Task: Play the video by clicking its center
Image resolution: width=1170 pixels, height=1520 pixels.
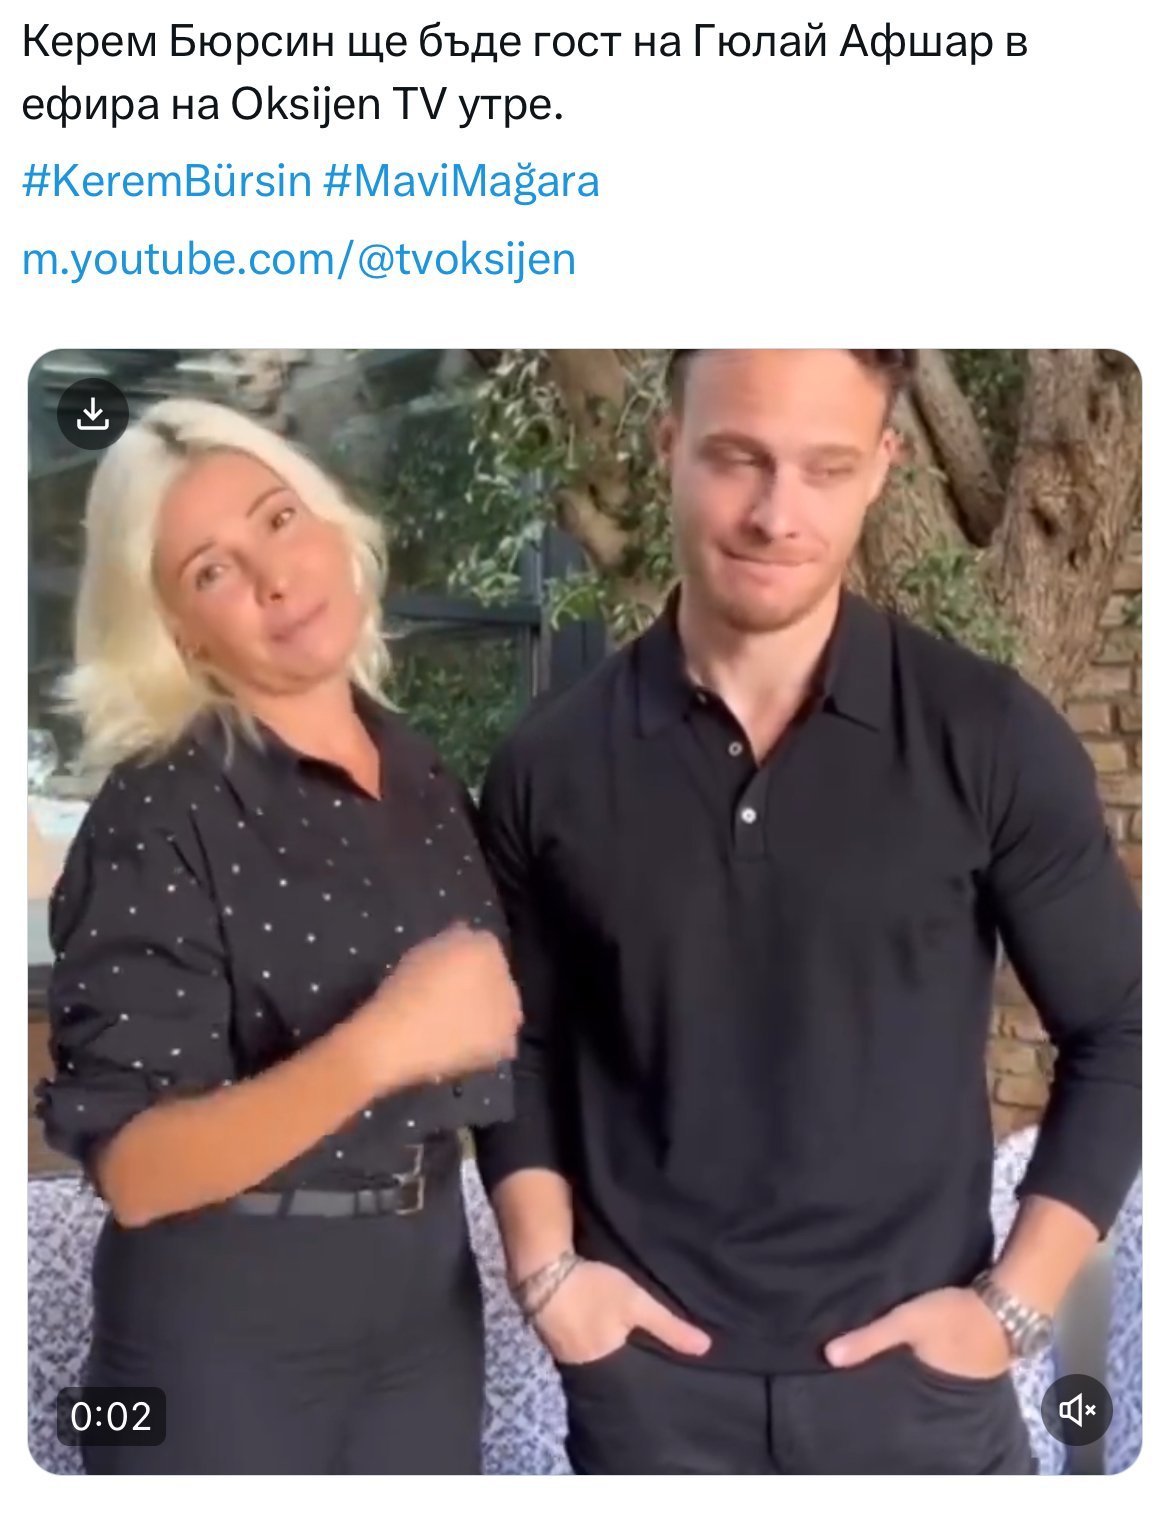Action: point(585,912)
